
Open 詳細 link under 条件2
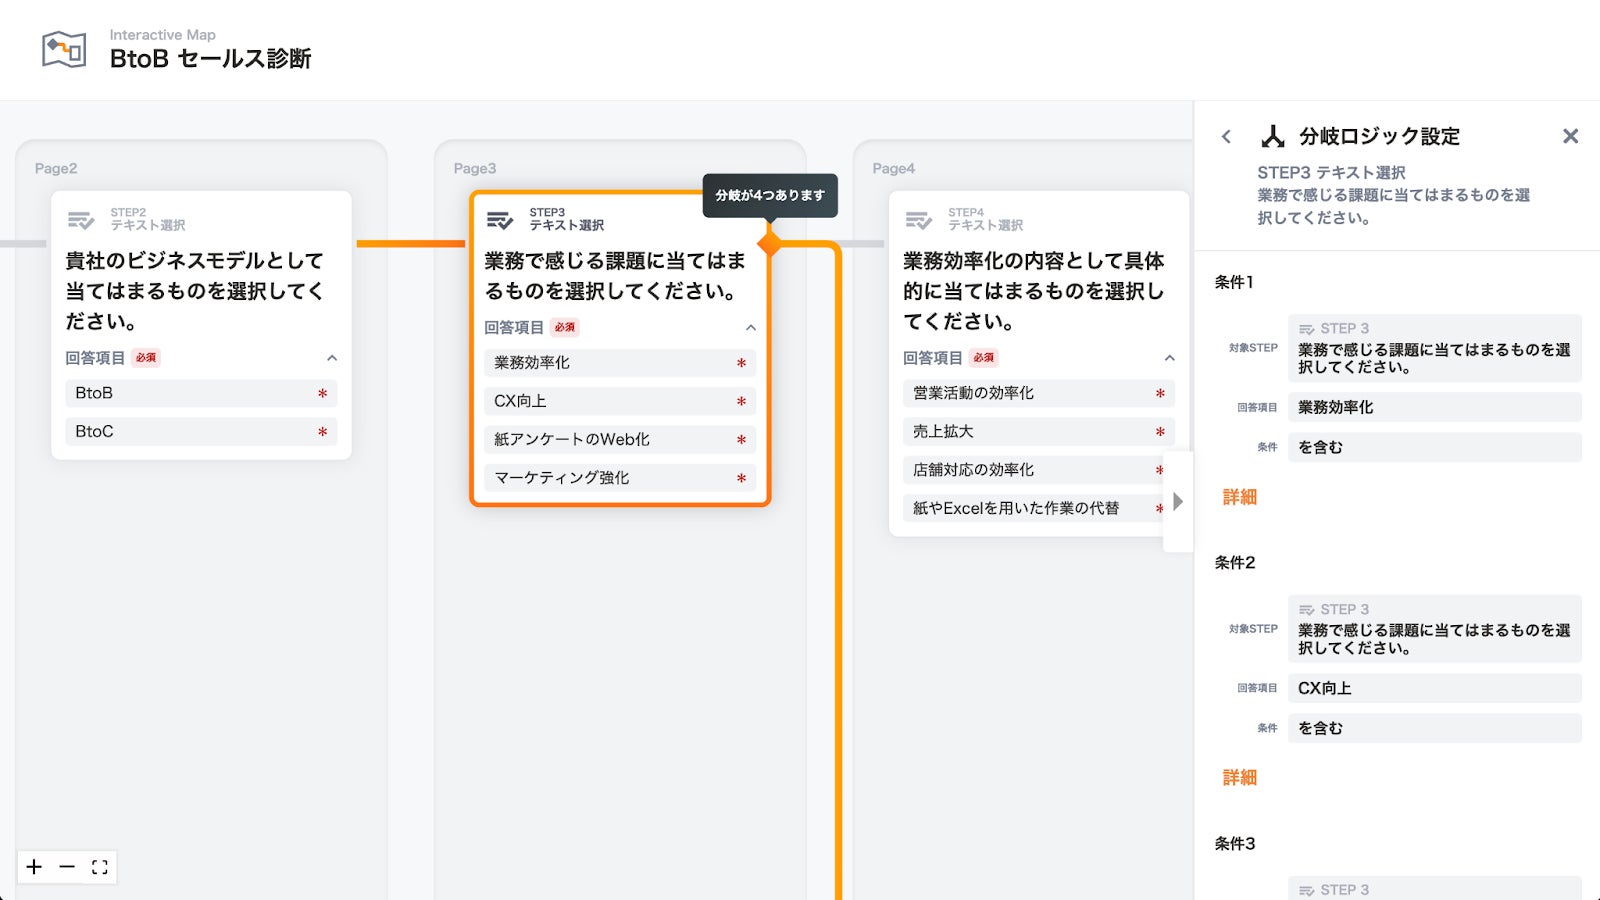1240,777
